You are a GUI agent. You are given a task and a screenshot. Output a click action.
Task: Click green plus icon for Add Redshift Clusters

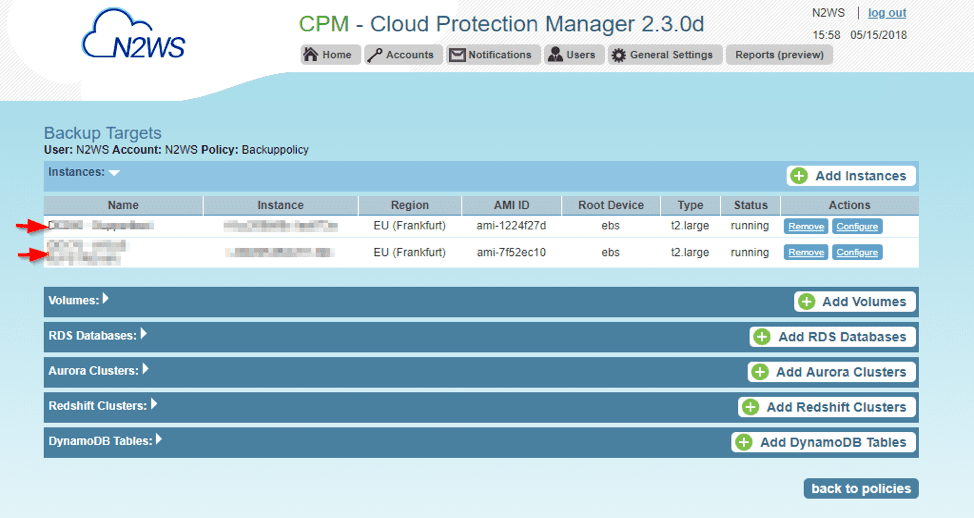[750, 407]
